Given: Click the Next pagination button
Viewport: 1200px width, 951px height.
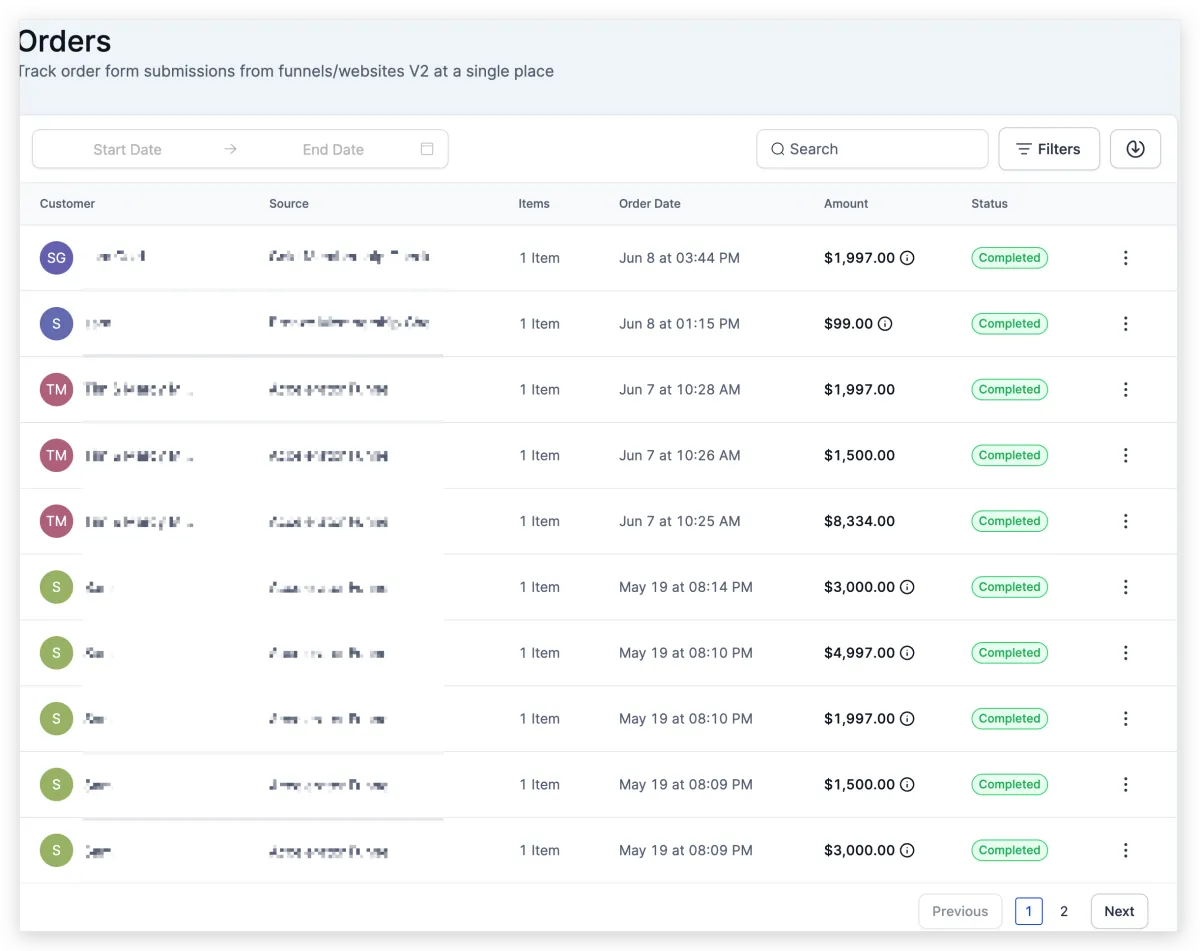Looking at the screenshot, I should click(1119, 911).
